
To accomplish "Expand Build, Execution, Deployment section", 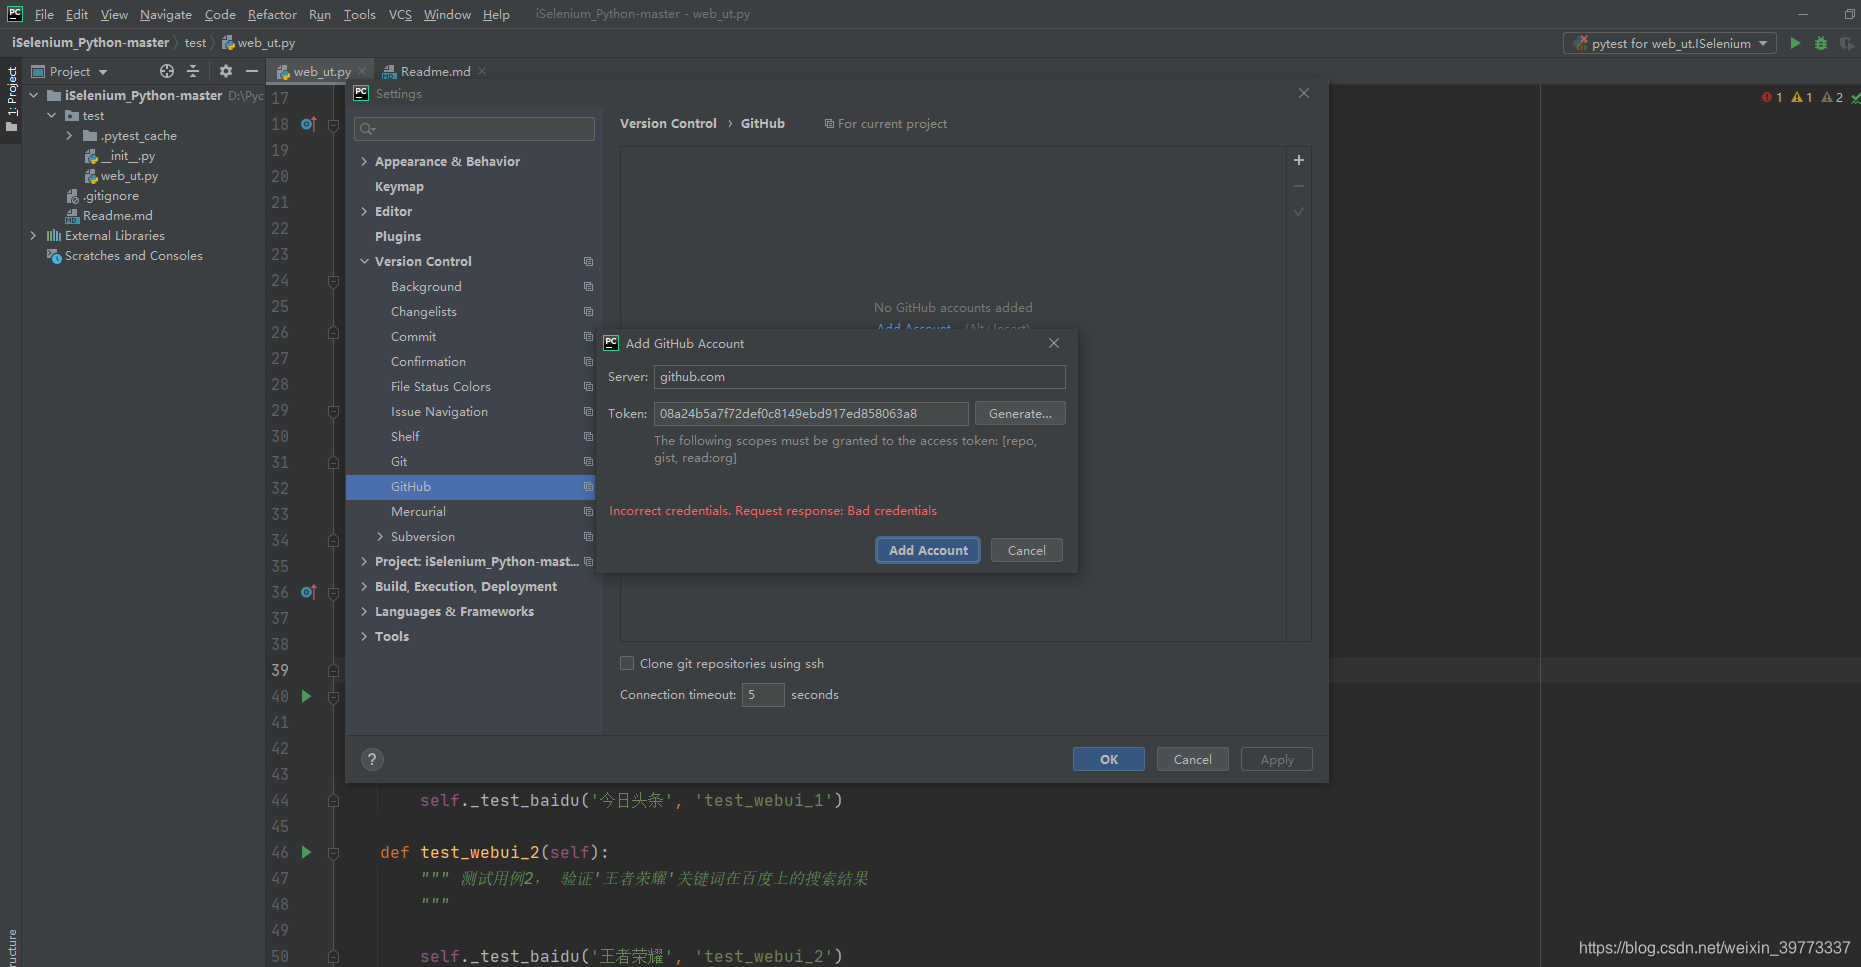I will click(364, 586).
